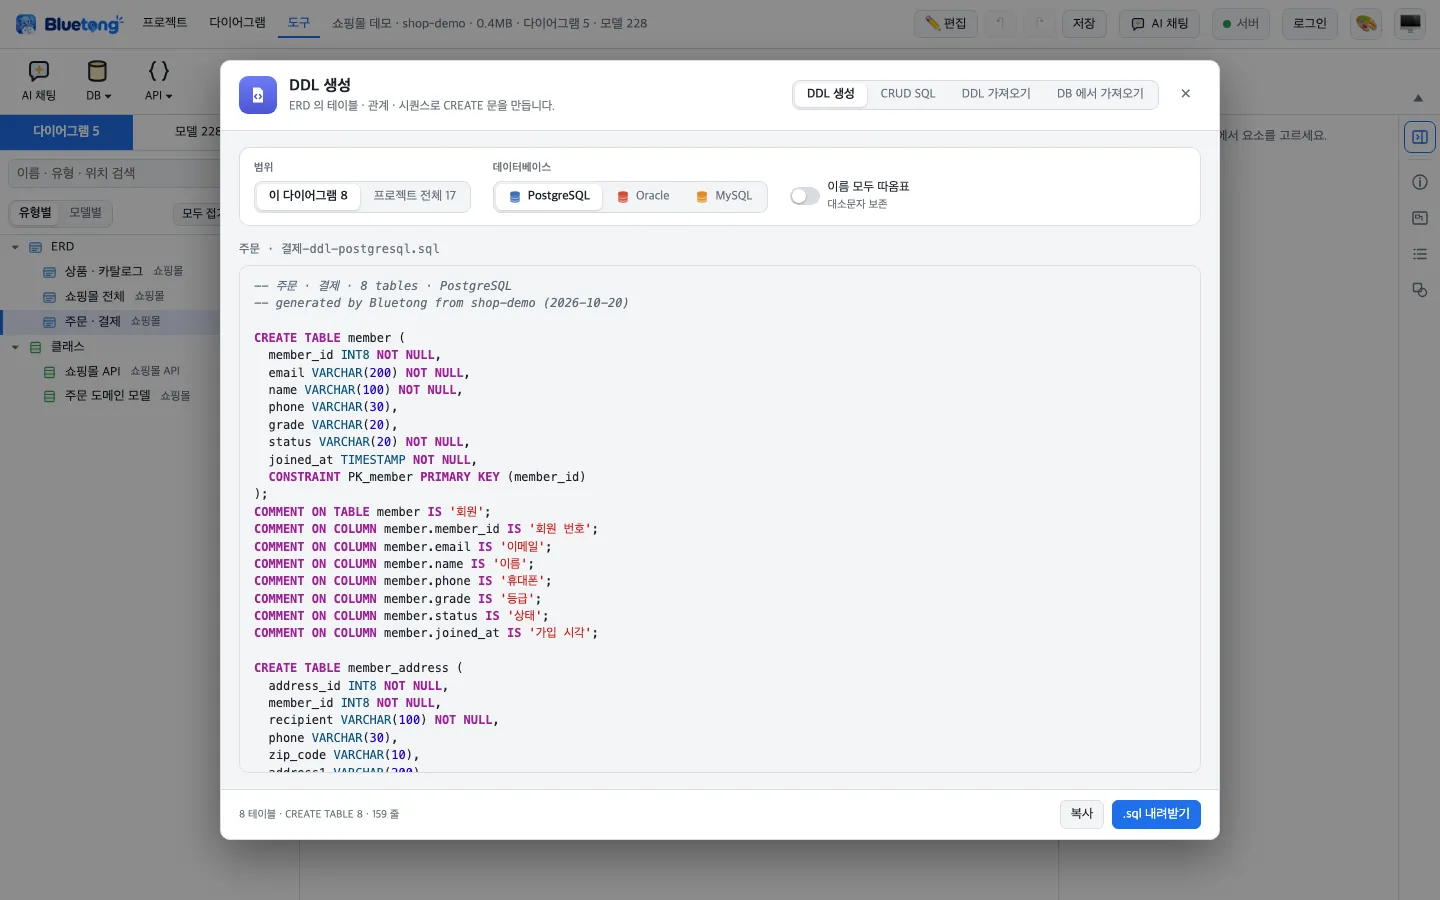Open the API dropdown in toolbar

159,80
